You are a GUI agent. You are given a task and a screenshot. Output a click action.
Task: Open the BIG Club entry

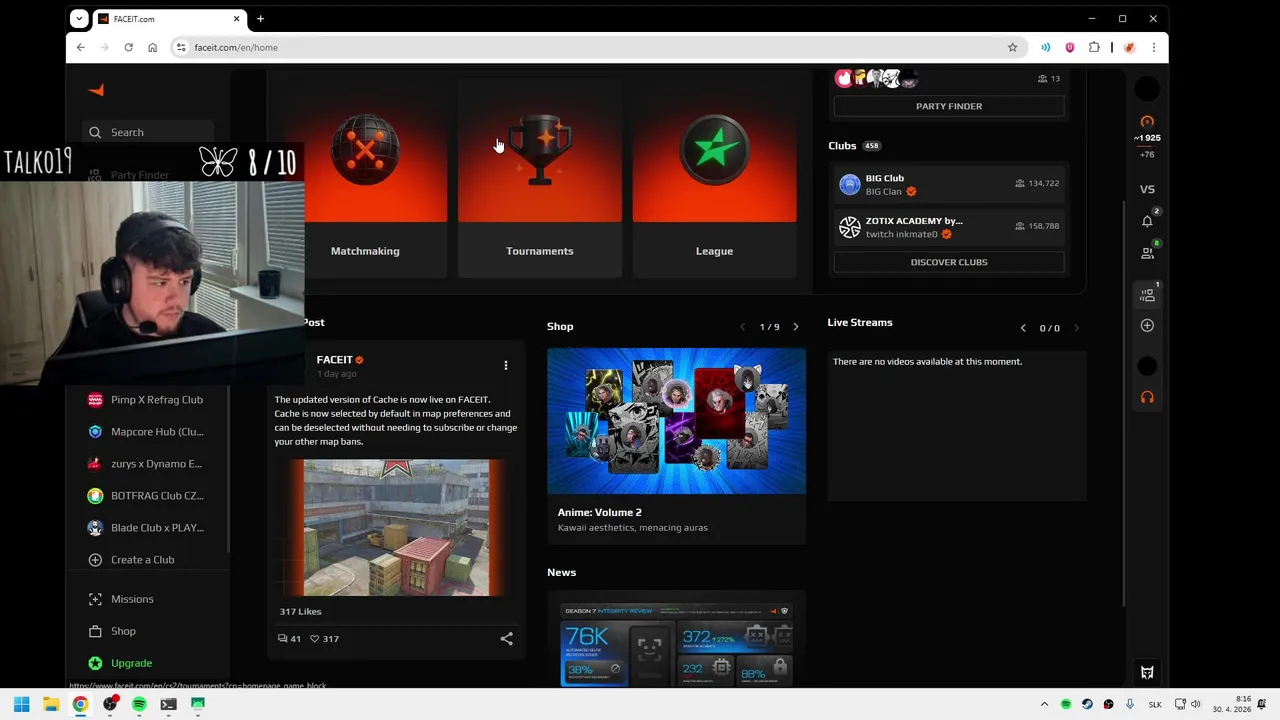coord(949,185)
